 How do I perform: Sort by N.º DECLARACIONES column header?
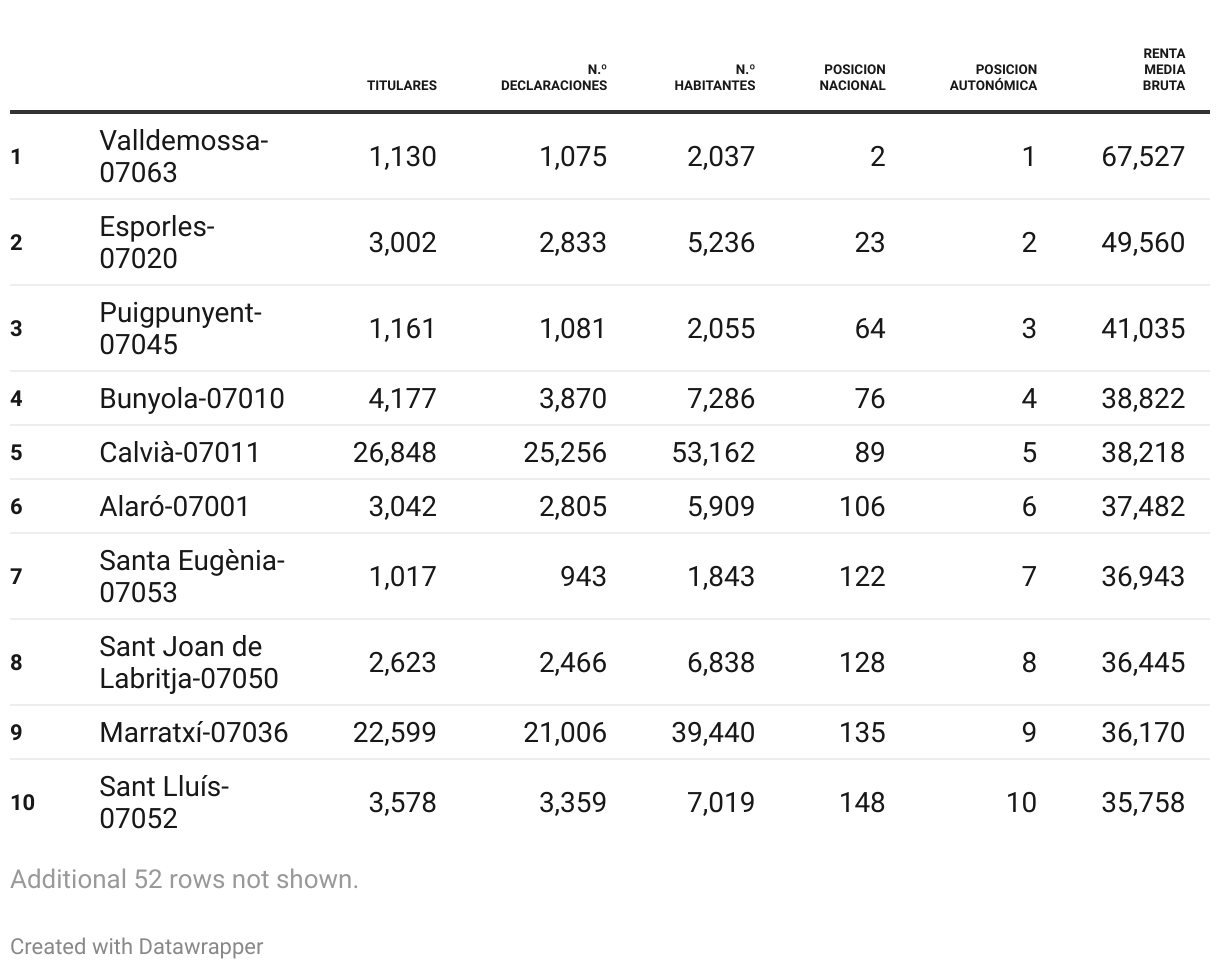[x=554, y=77]
